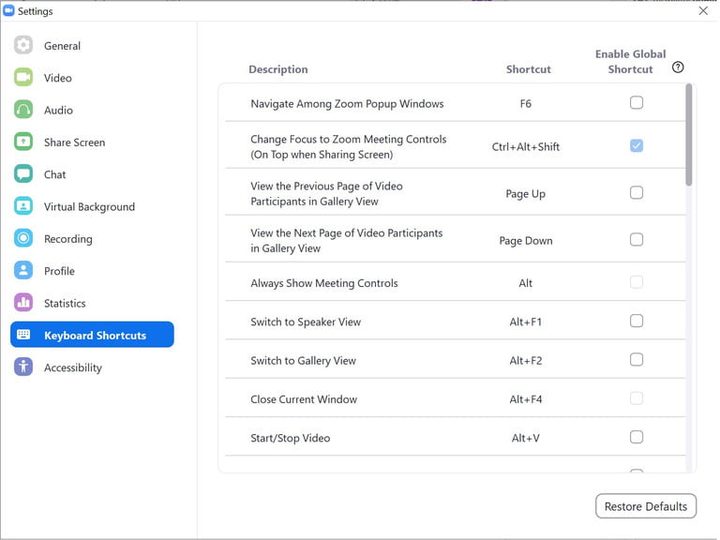Enable global shortcut for Navigate Among Popup Windows
Image resolution: width=720 pixels, height=540 pixels.
pyautogui.click(x=636, y=103)
